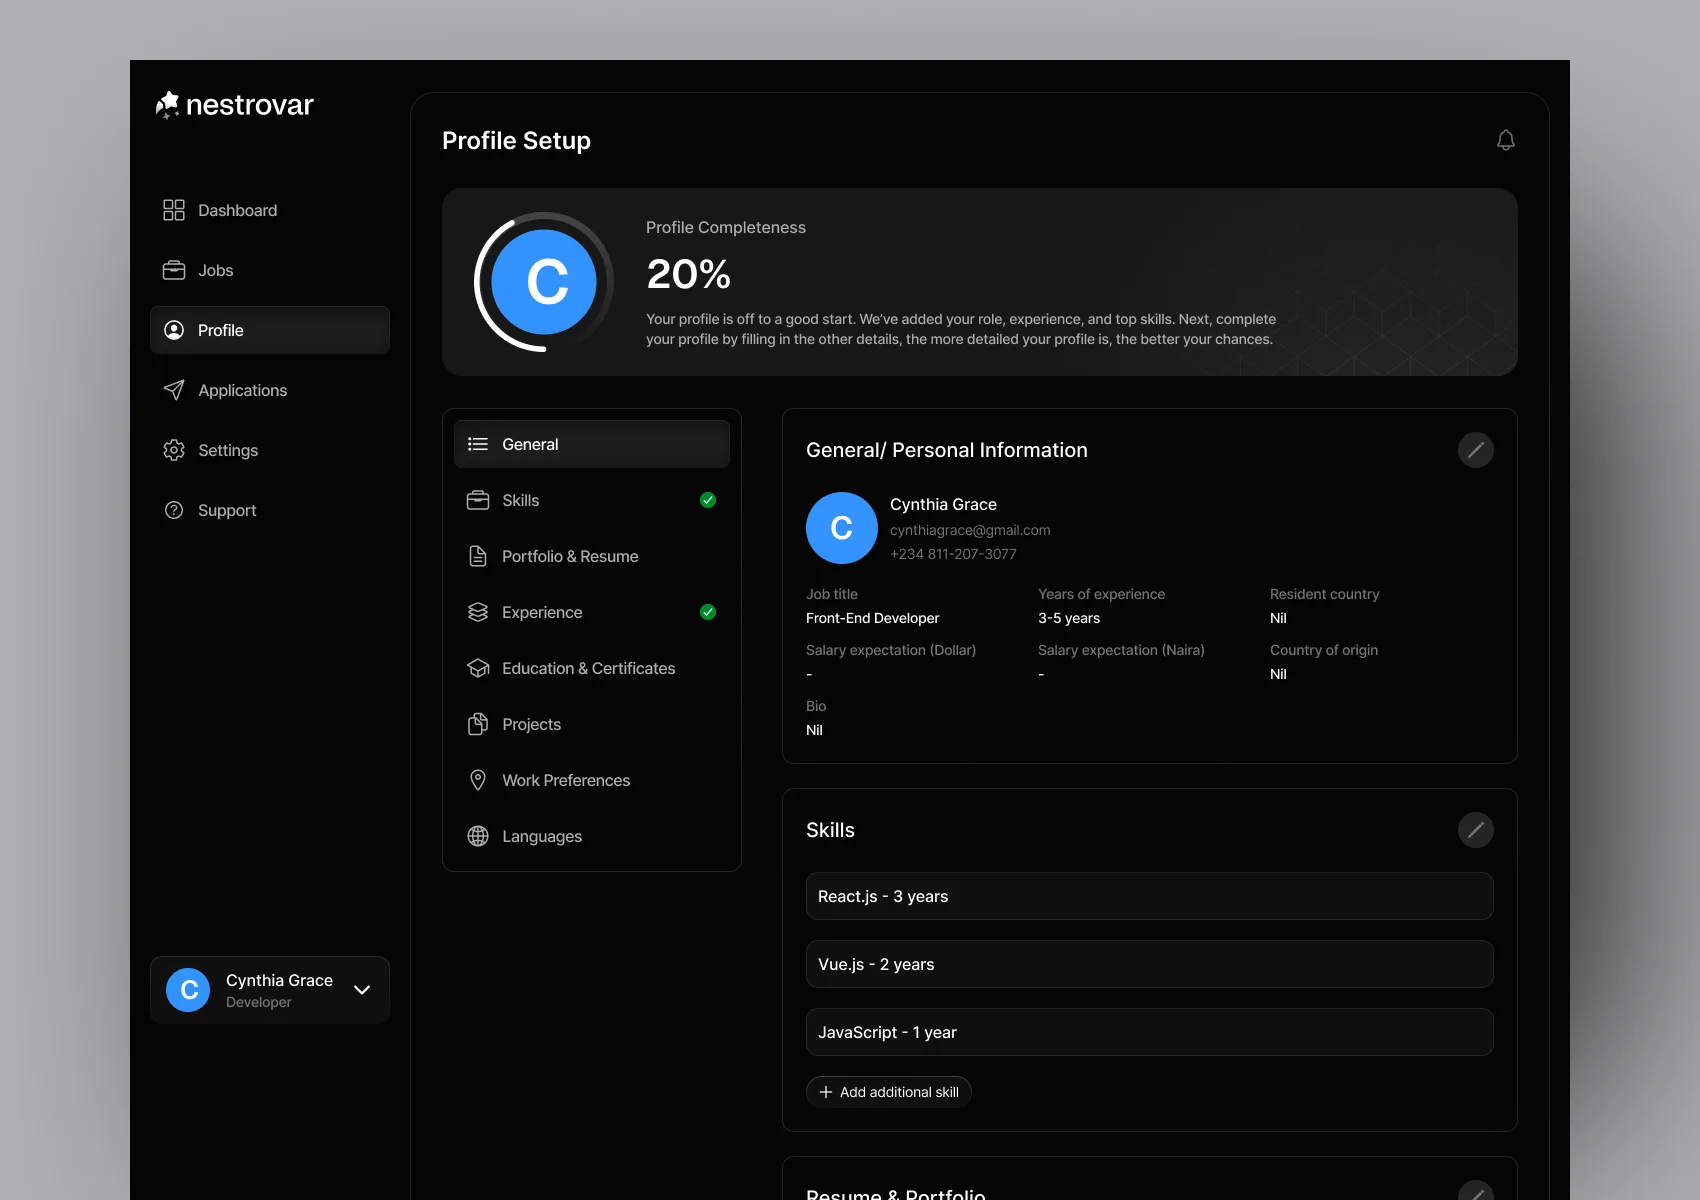Viewport: 1700px width, 1200px height.
Task: Click the phone number +234 811-207-3077
Action: click(953, 554)
